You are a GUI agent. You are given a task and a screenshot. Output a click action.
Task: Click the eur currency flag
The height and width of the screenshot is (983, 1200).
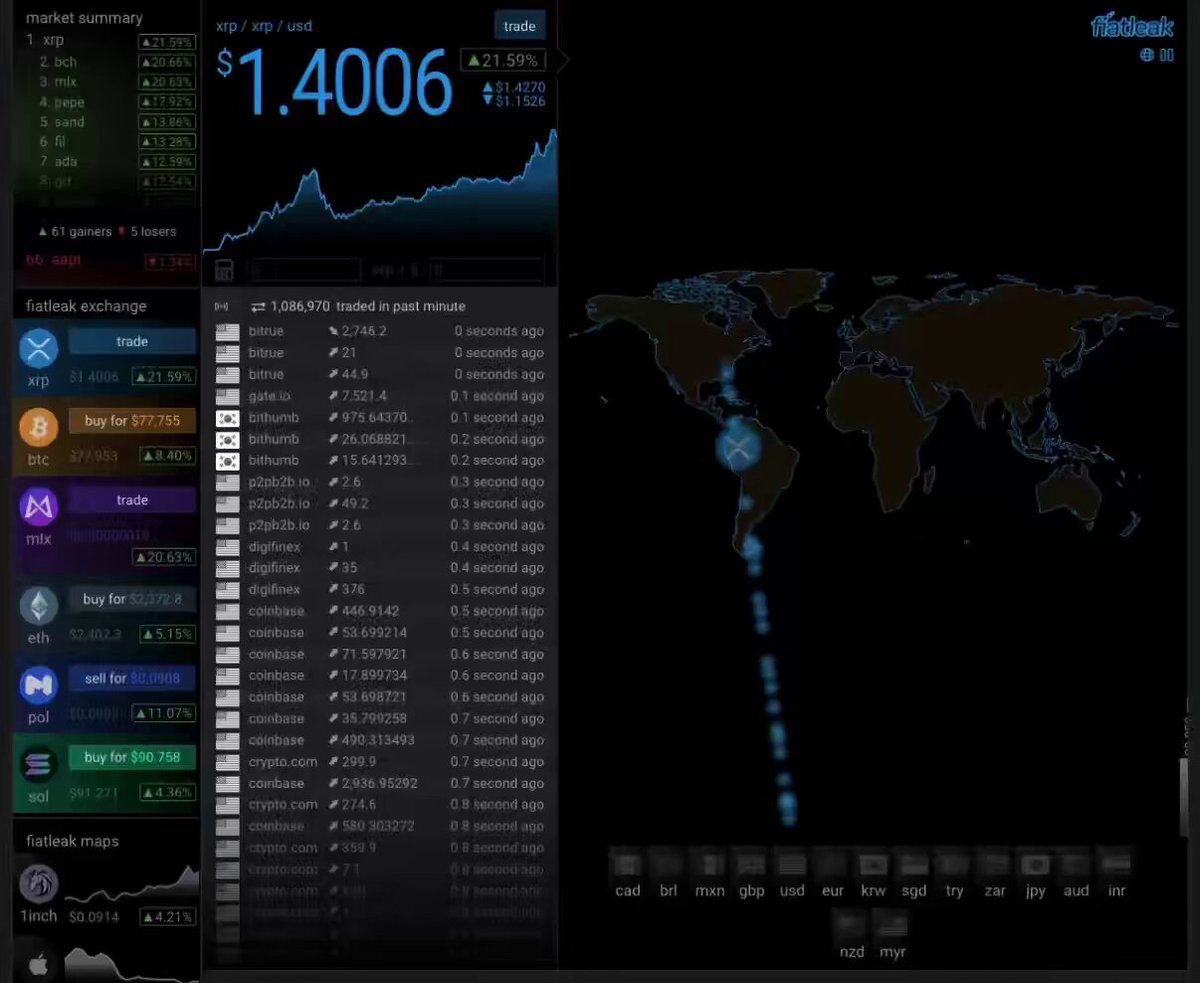(833, 865)
